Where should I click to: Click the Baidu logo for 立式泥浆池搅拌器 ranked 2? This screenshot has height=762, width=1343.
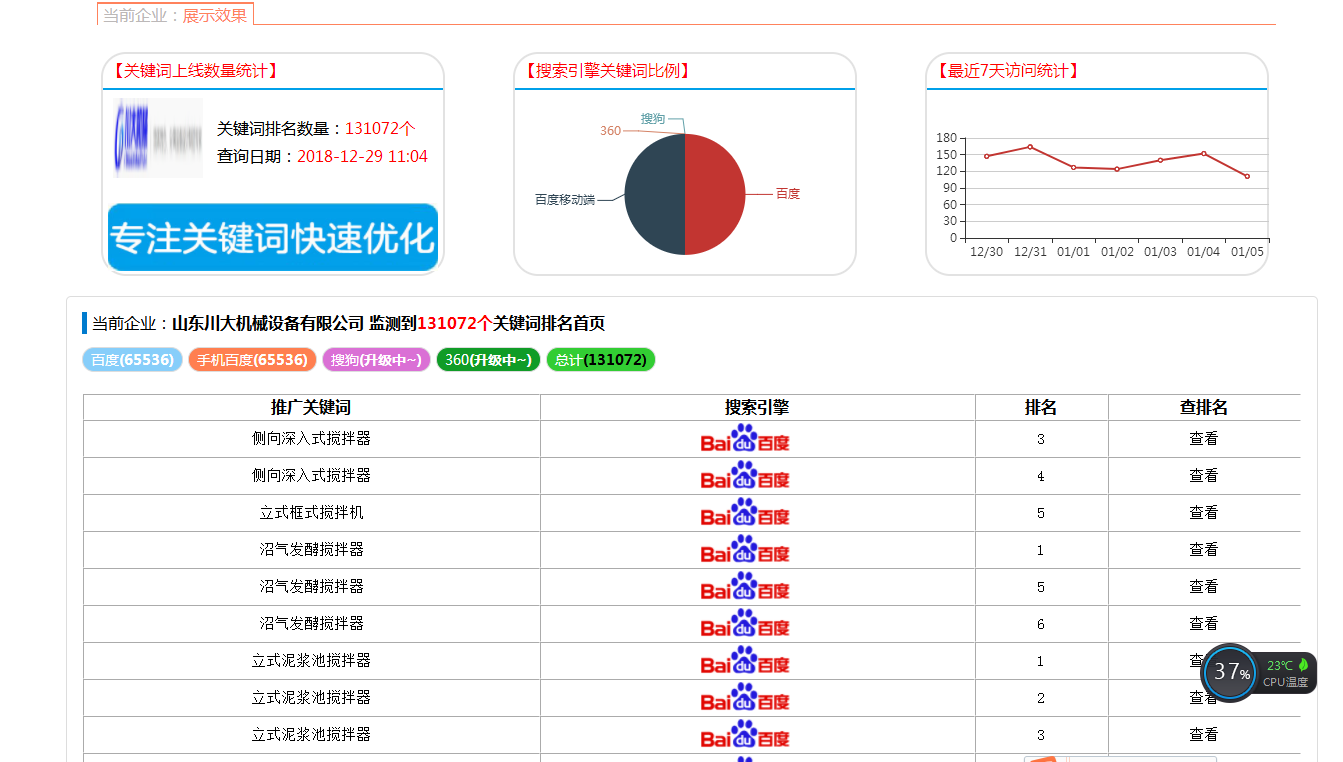click(745, 698)
